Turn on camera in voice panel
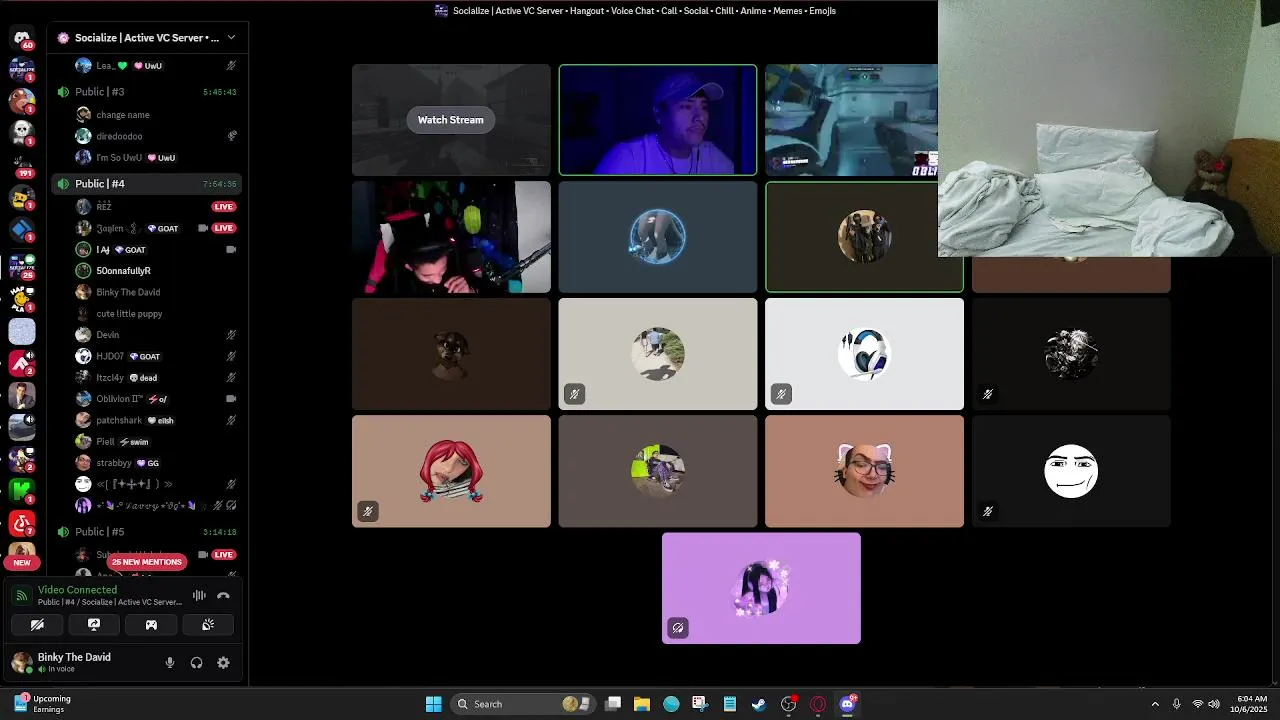The height and width of the screenshot is (720, 1280). (x=37, y=624)
